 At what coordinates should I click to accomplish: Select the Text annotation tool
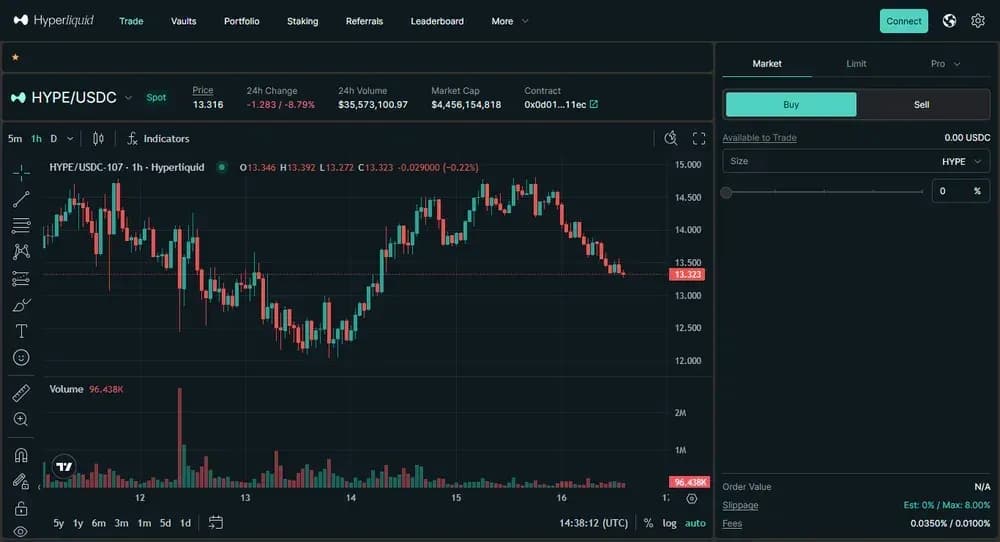(21, 331)
